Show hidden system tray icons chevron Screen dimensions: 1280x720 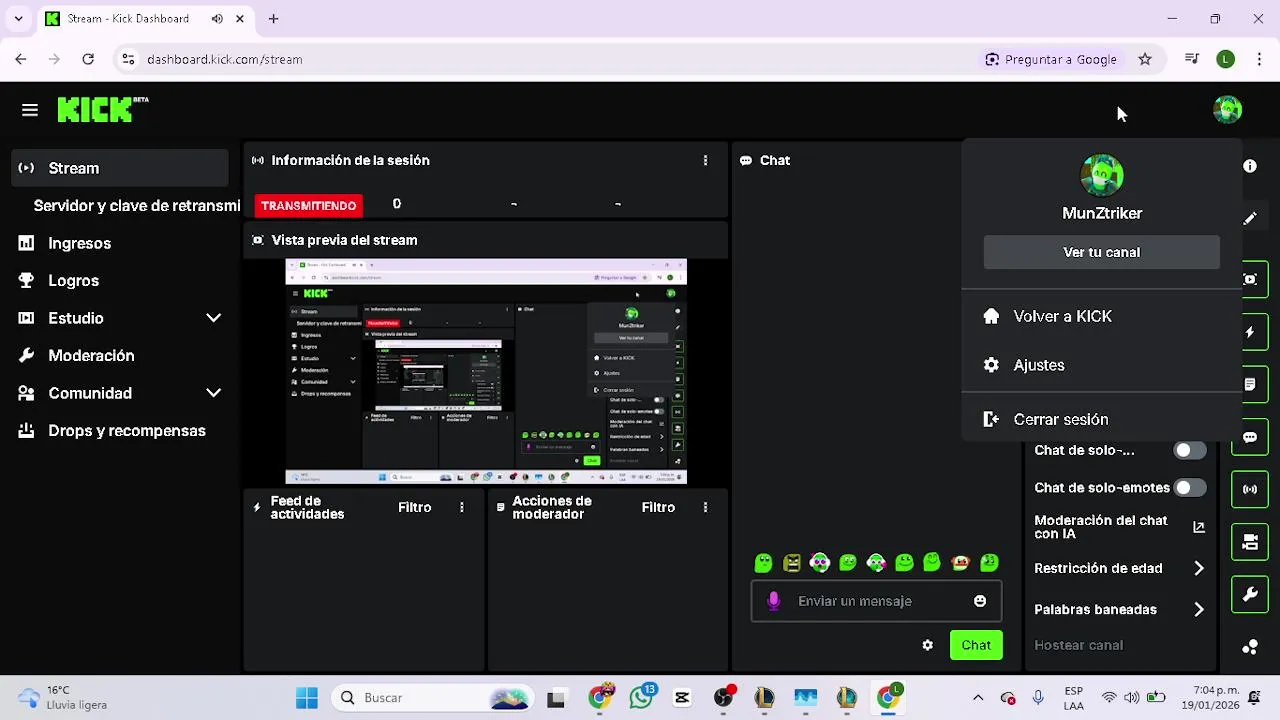[978, 698]
